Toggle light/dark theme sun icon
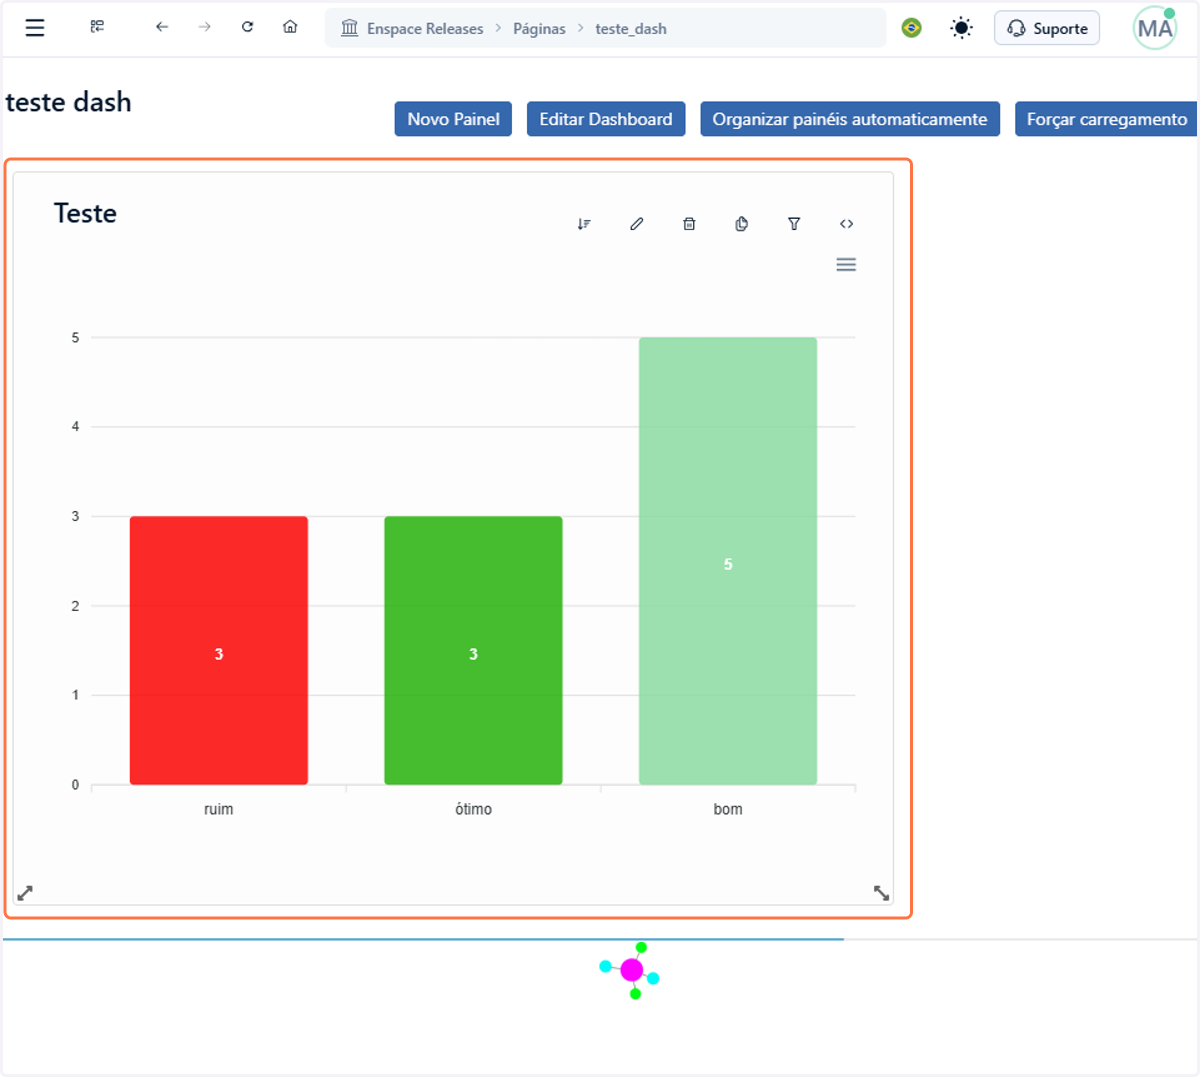The height and width of the screenshot is (1077, 1200). tap(961, 28)
